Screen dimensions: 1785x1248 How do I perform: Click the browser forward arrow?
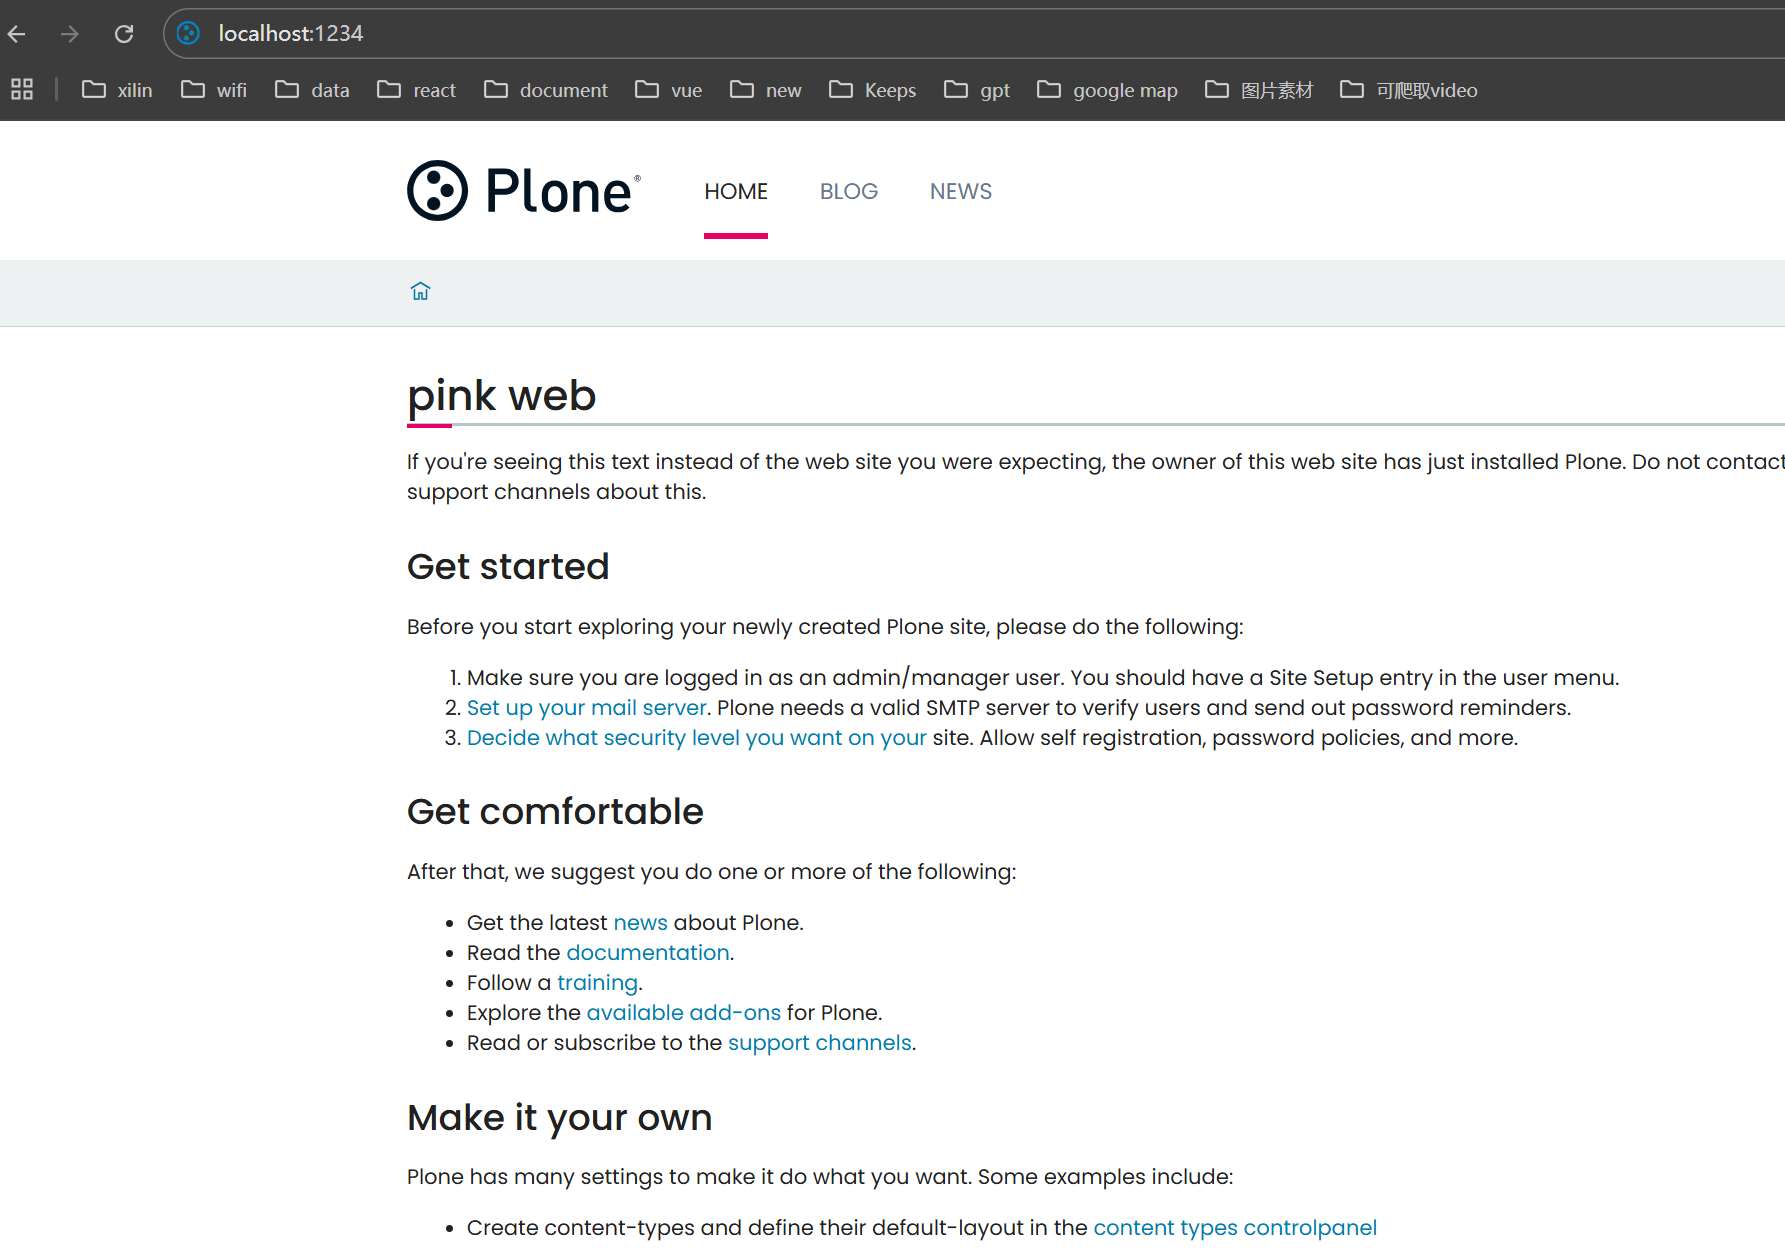tap(69, 34)
